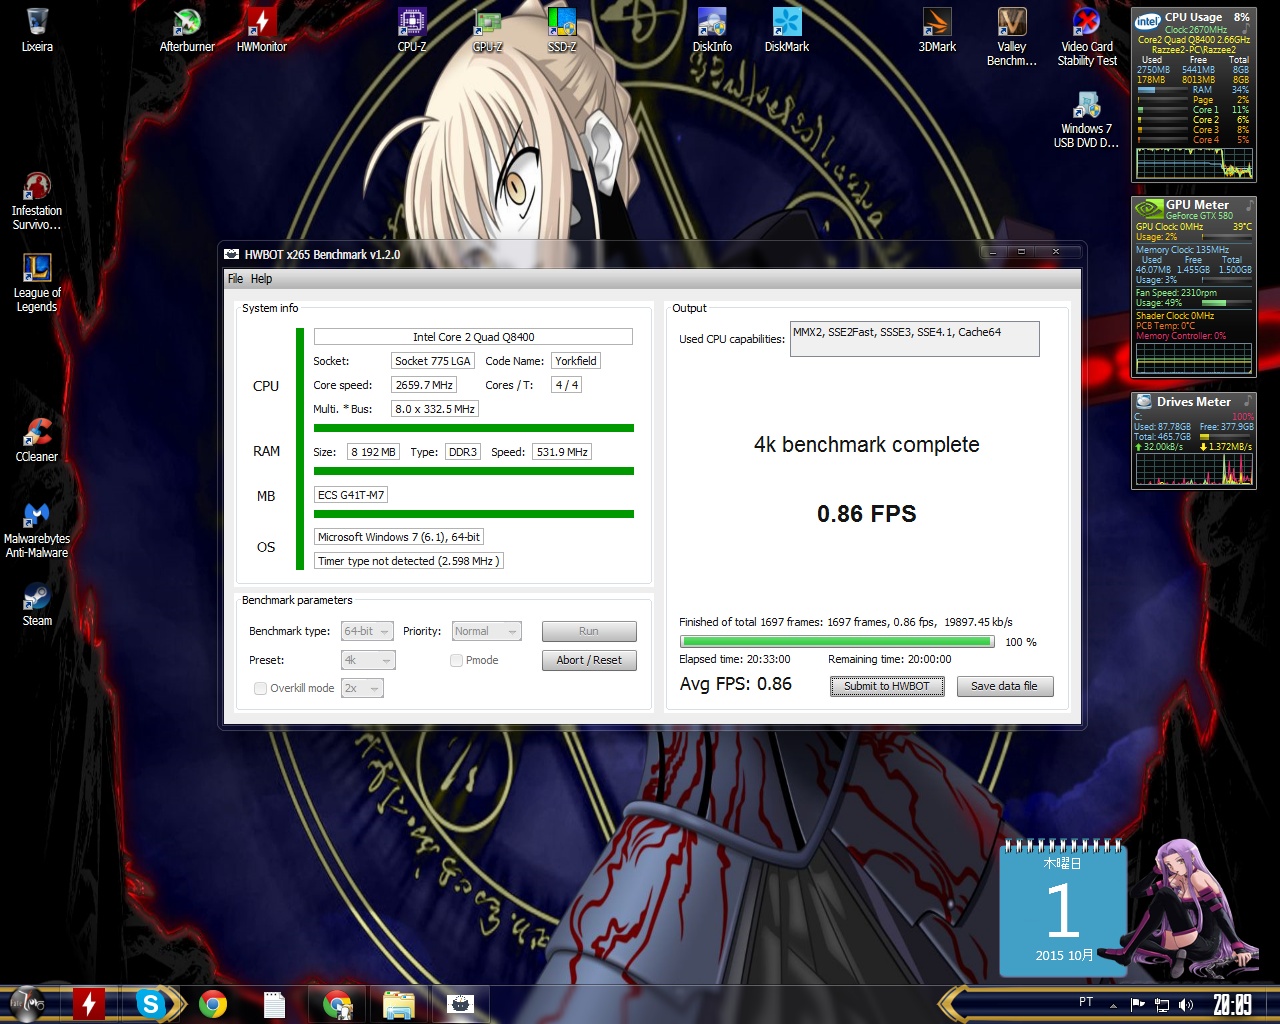
Task: Click the Action Center flag icon
Action: (x=1138, y=1004)
